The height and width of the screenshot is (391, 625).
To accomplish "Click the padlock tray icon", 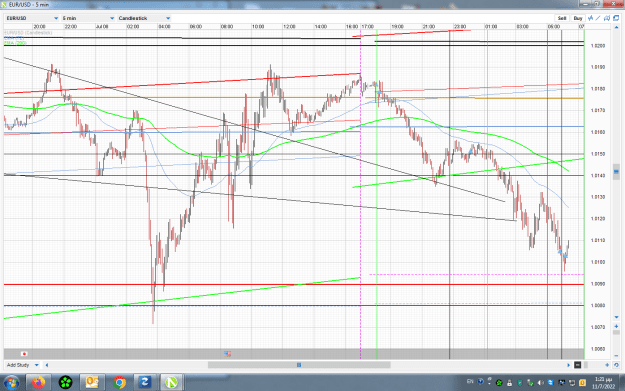I will [x=509, y=383].
